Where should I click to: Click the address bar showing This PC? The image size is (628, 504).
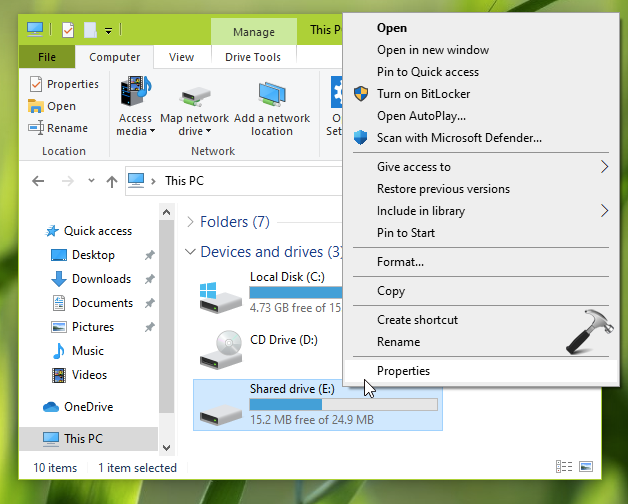(234, 181)
